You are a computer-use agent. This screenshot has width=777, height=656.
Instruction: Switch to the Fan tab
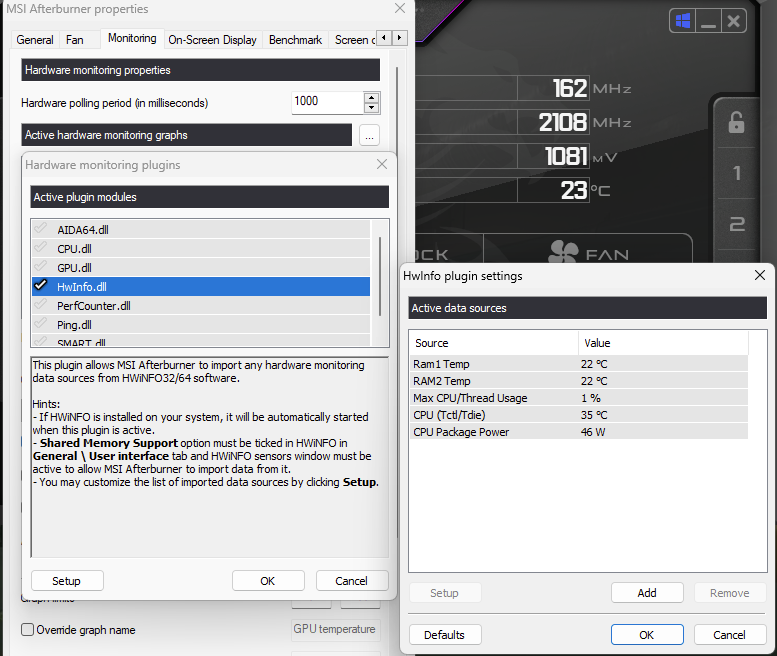[x=75, y=40]
